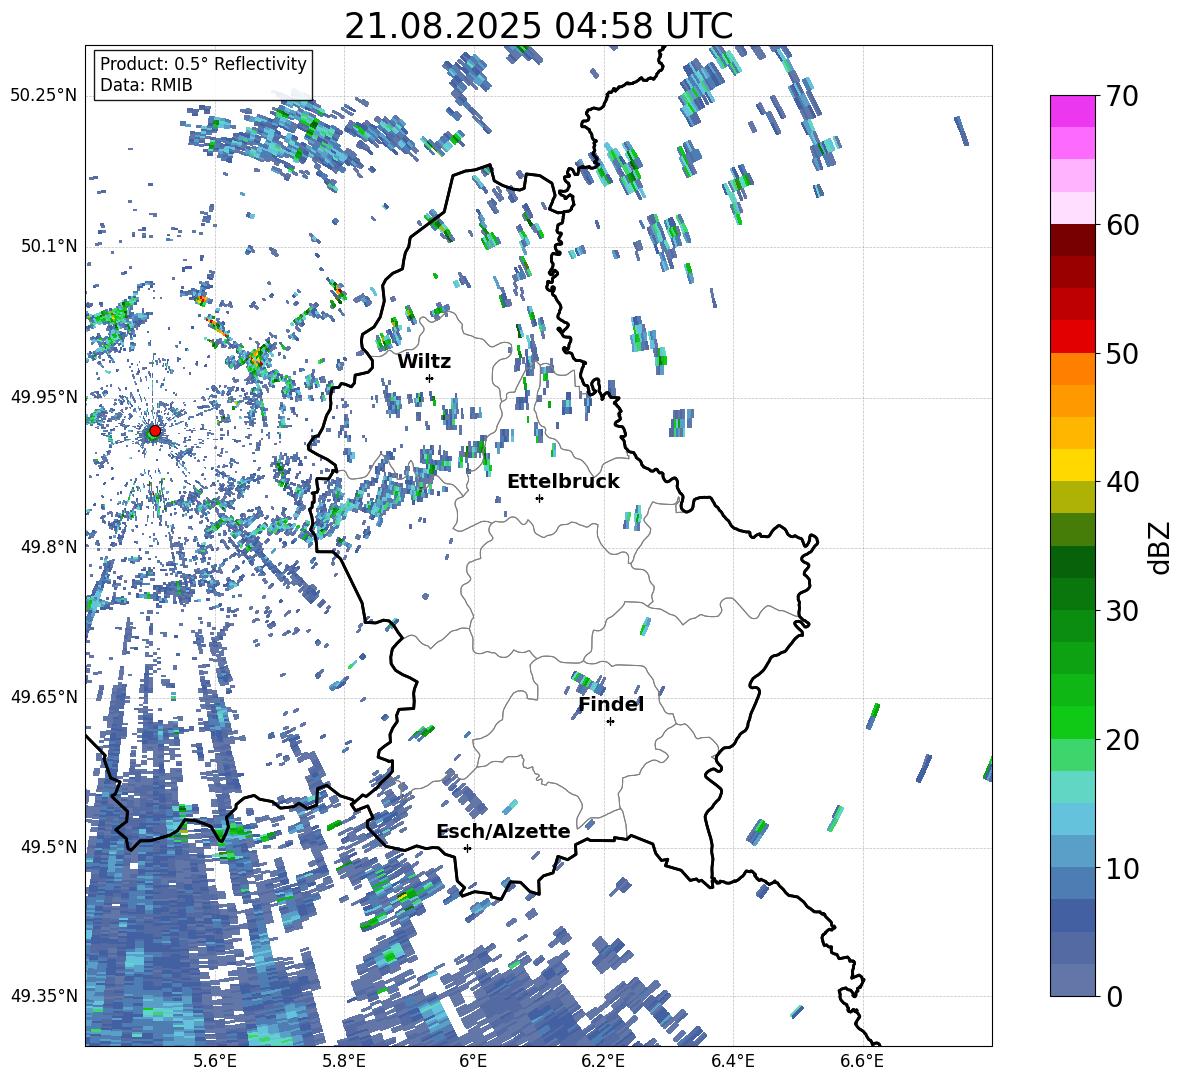
Task: Click the Esch/Alzette station cross marker
Action: pyautogui.click(x=467, y=848)
